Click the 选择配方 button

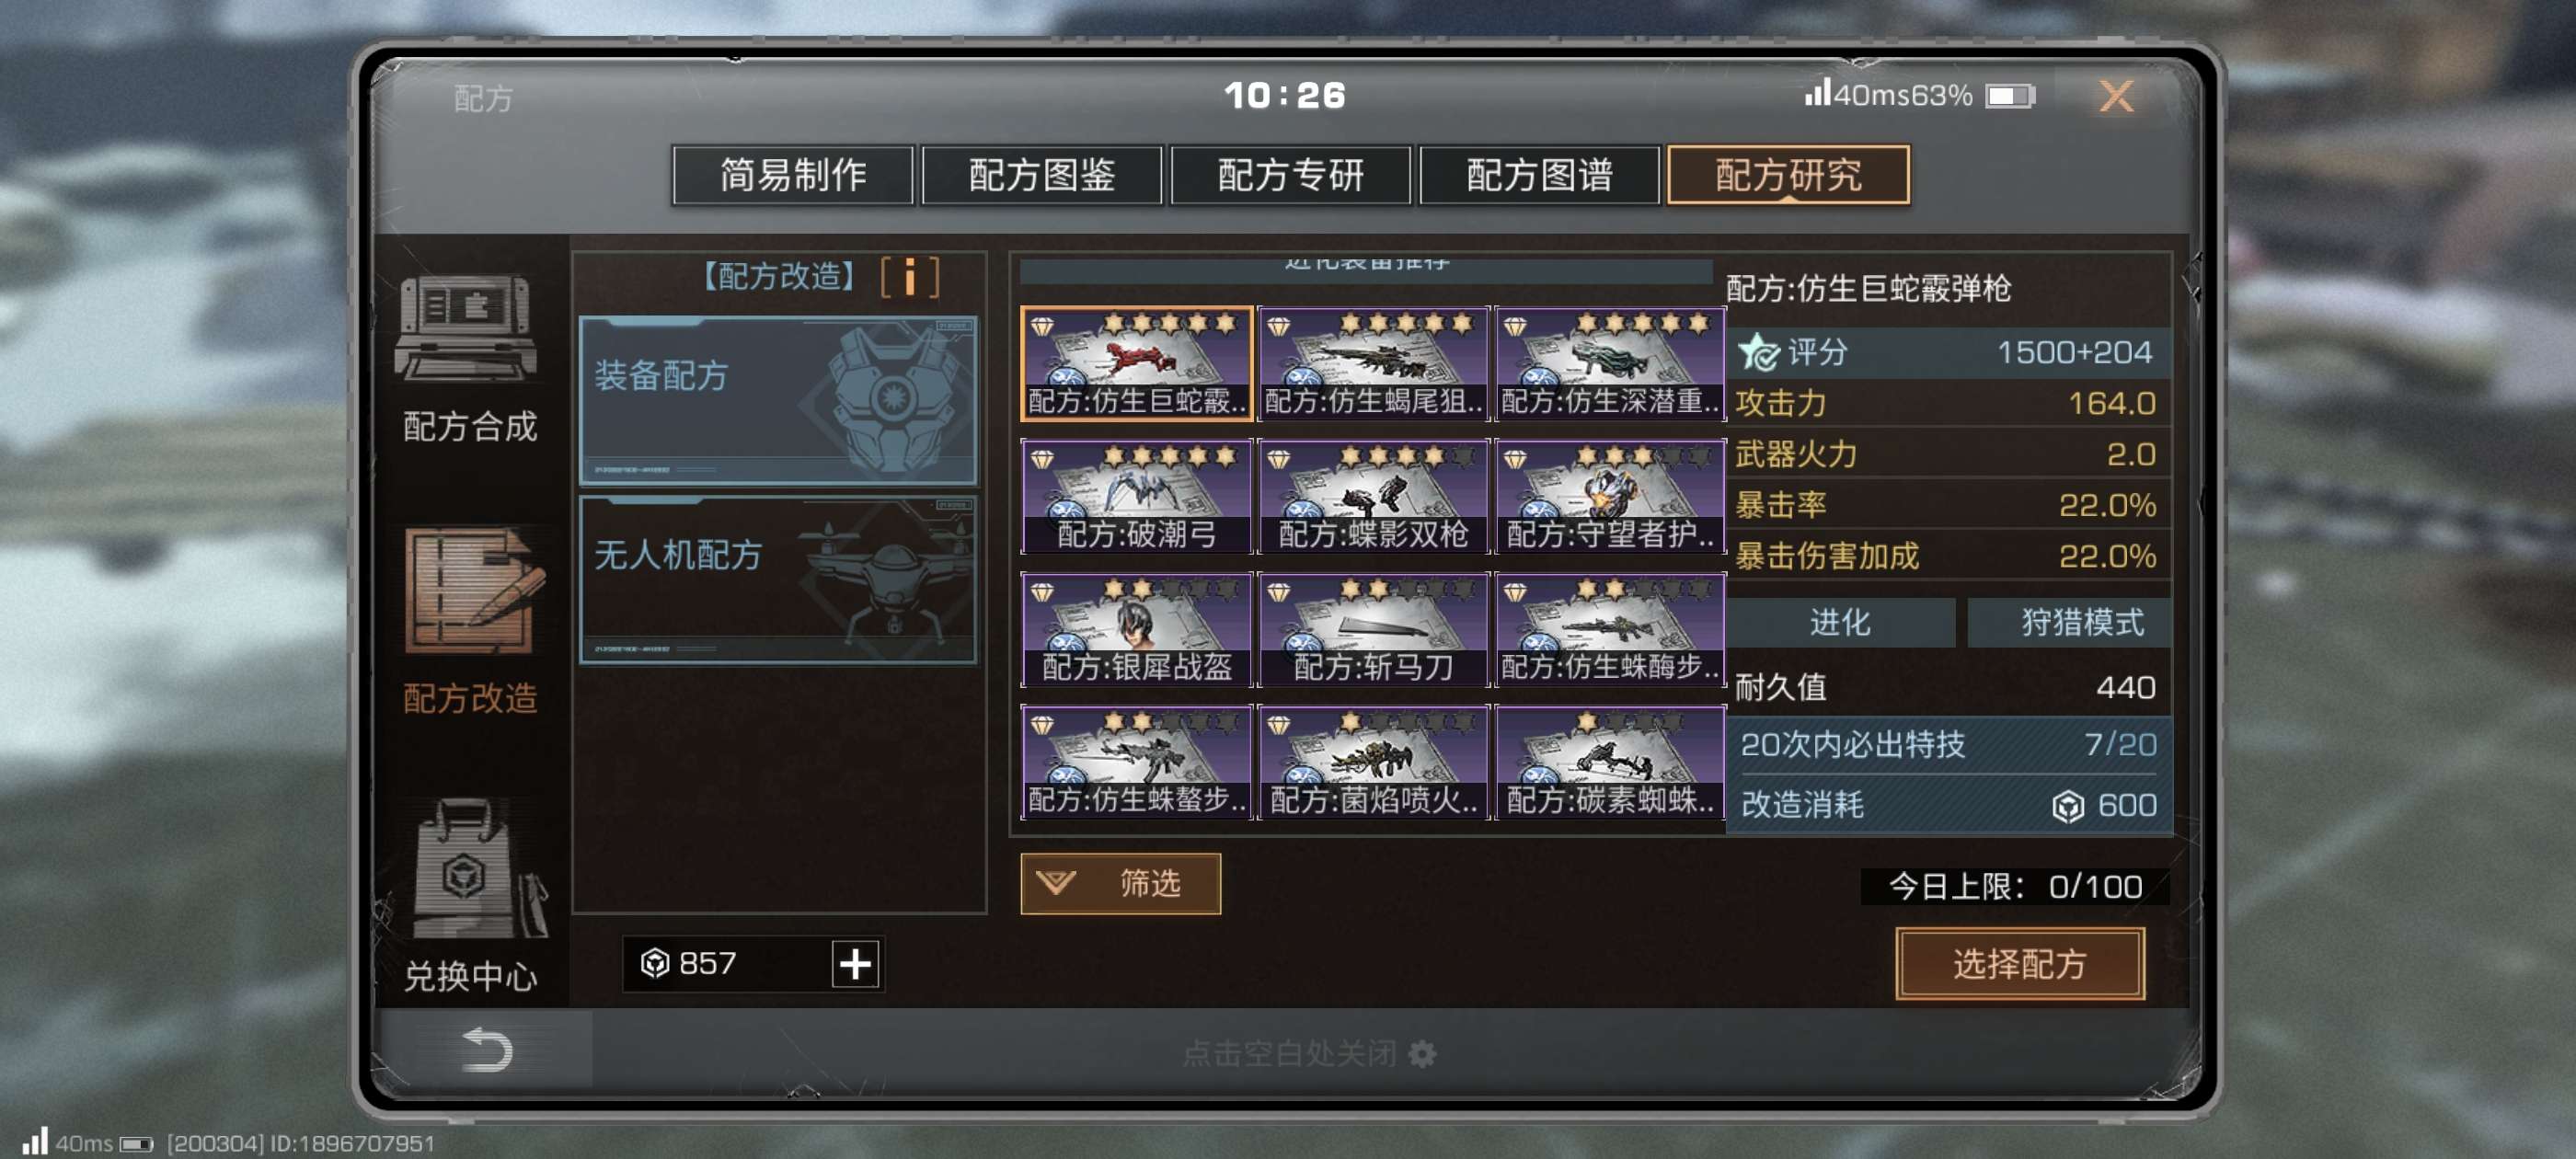click(2019, 963)
